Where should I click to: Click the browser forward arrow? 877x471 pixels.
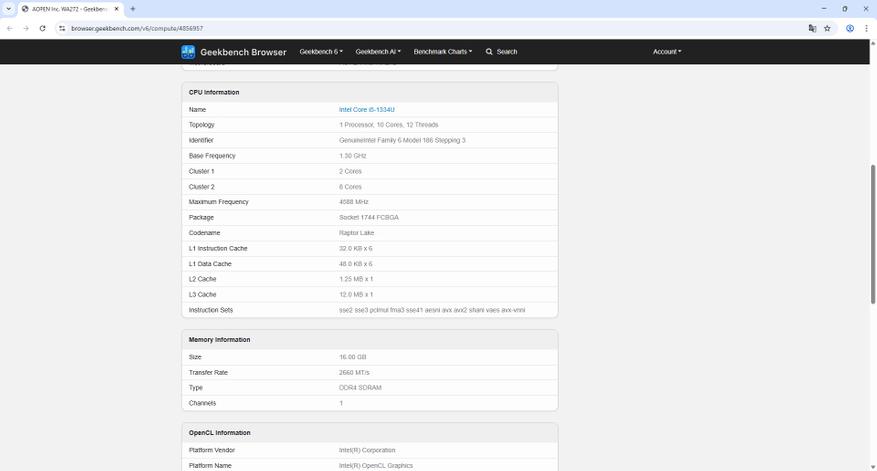[x=26, y=29]
